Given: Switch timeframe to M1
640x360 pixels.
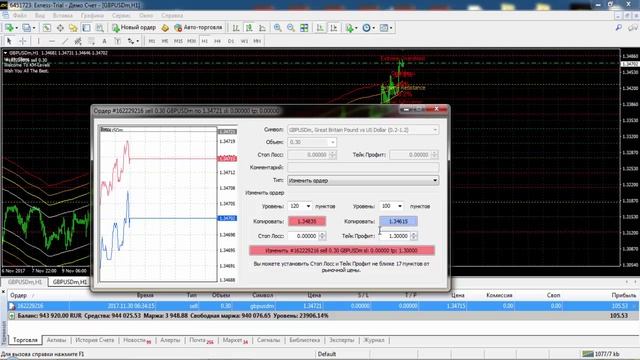Looking at the screenshot, I should [x=151, y=41].
